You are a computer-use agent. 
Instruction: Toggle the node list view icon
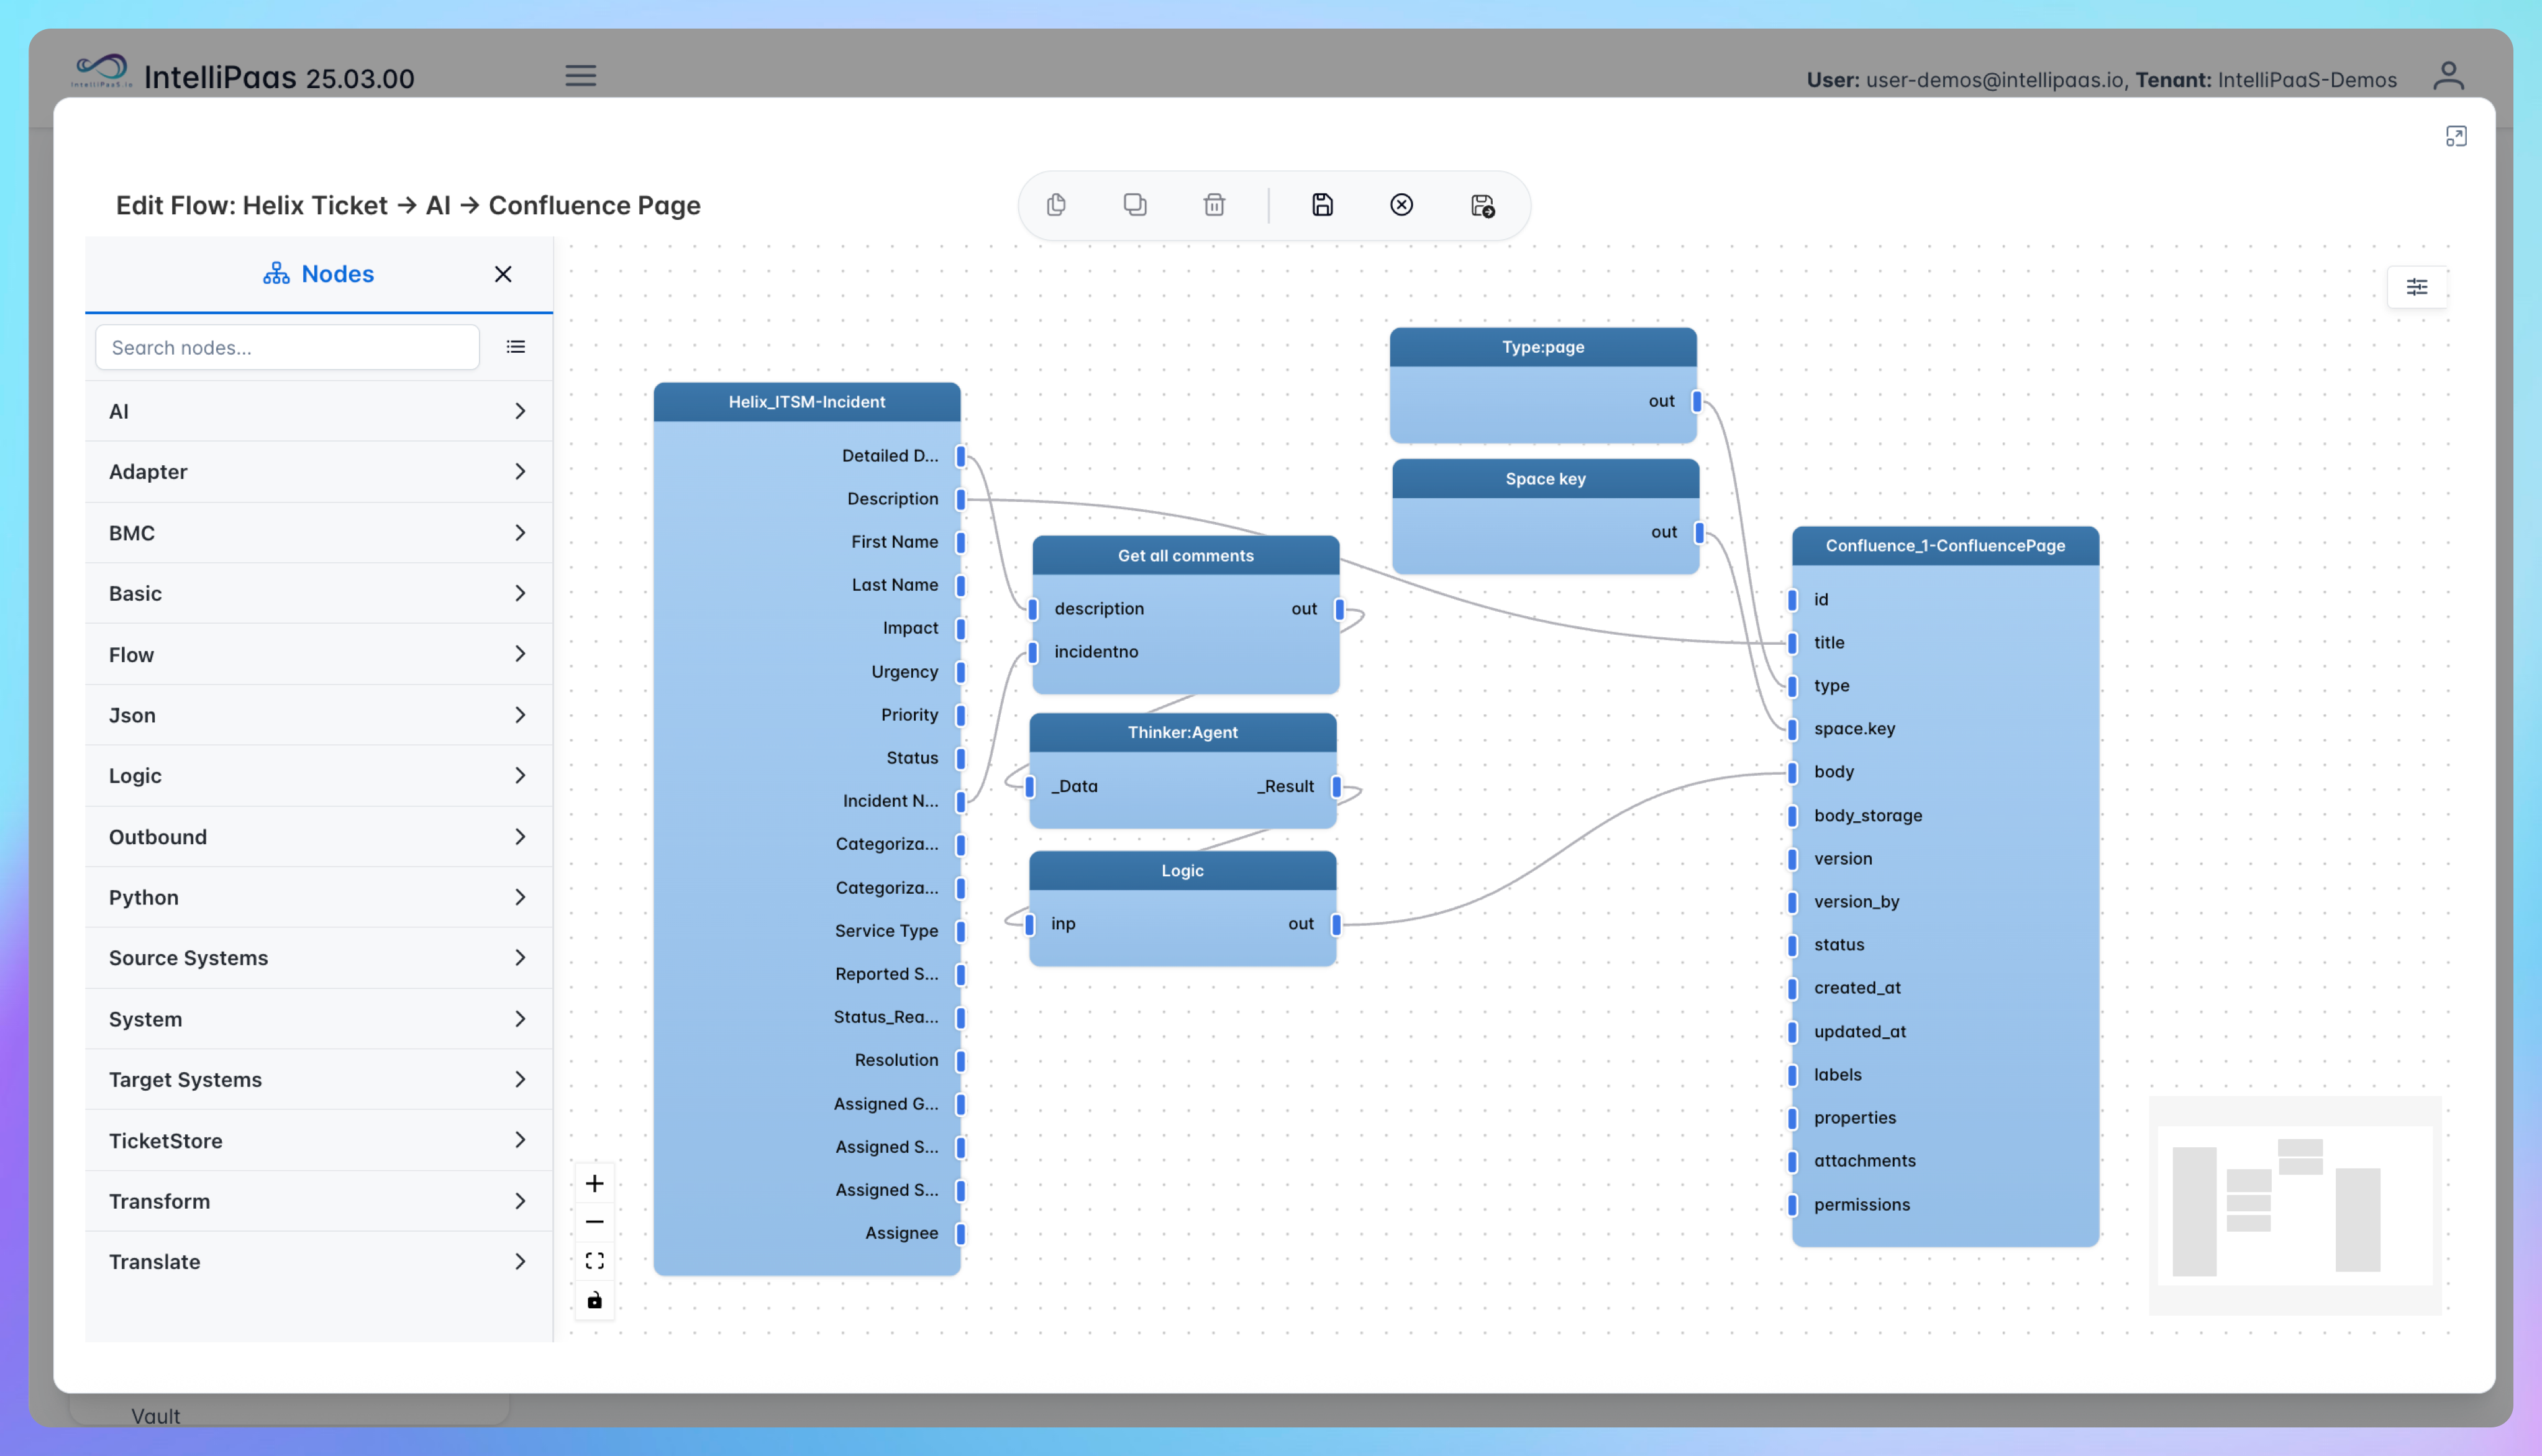tap(516, 347)
